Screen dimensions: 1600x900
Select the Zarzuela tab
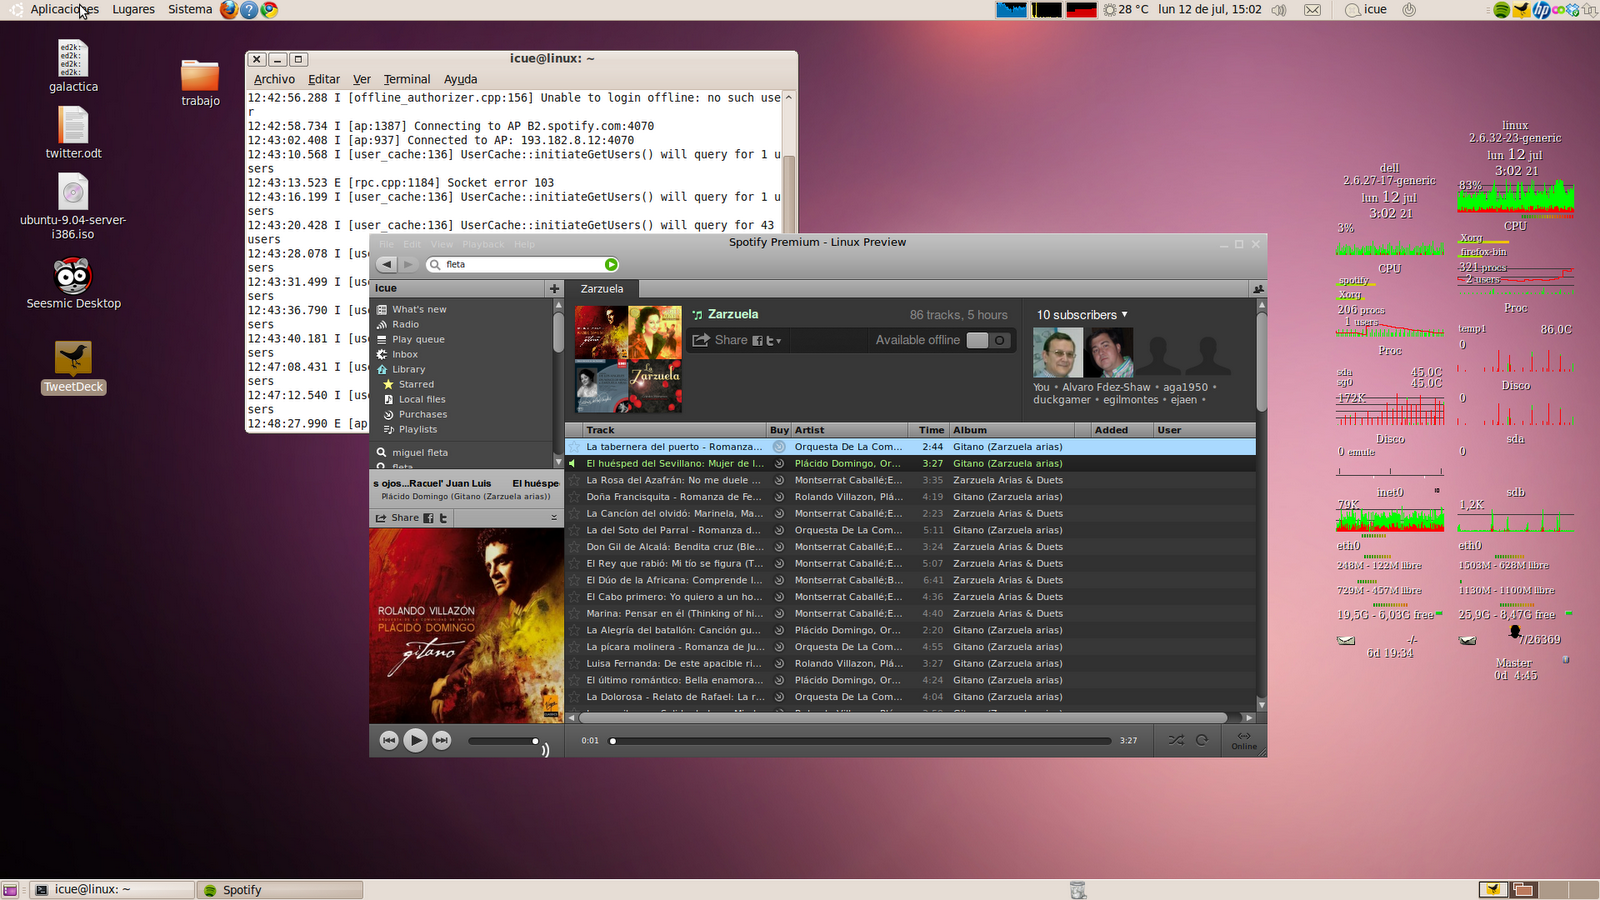pyautogui.click(x=602, y=289)
